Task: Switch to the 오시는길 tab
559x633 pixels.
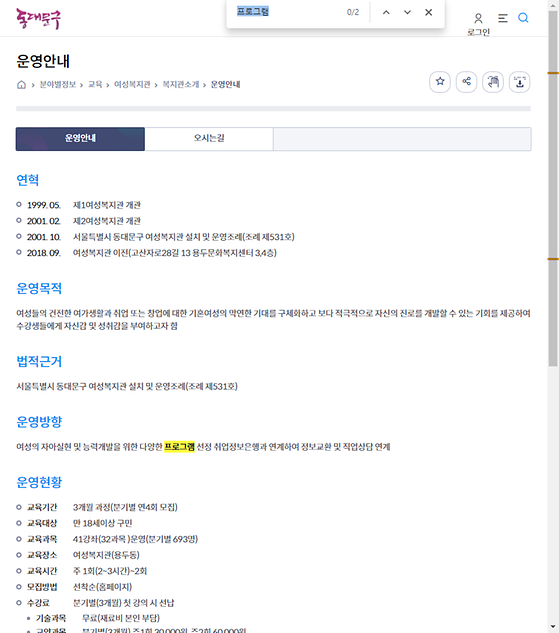Action: [209, 139]
